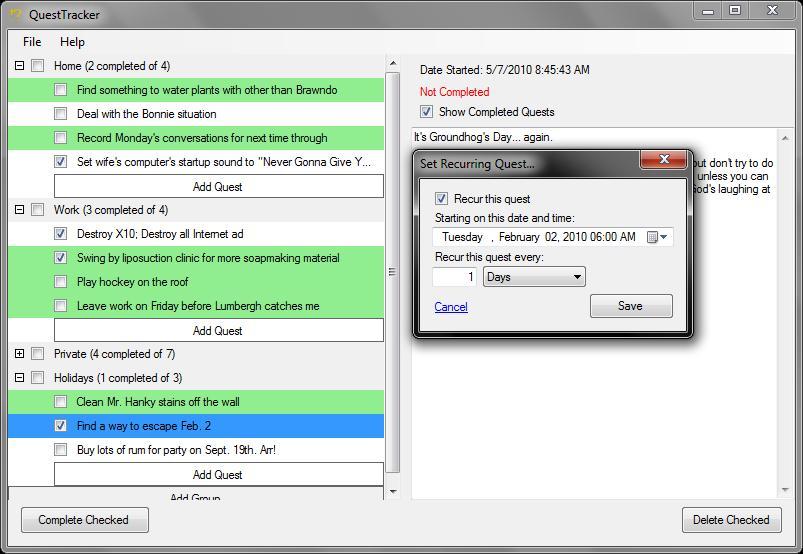Click notes pane scrollbar up arrow
This screenshot has height=554, width=803.
coord(785,138)
